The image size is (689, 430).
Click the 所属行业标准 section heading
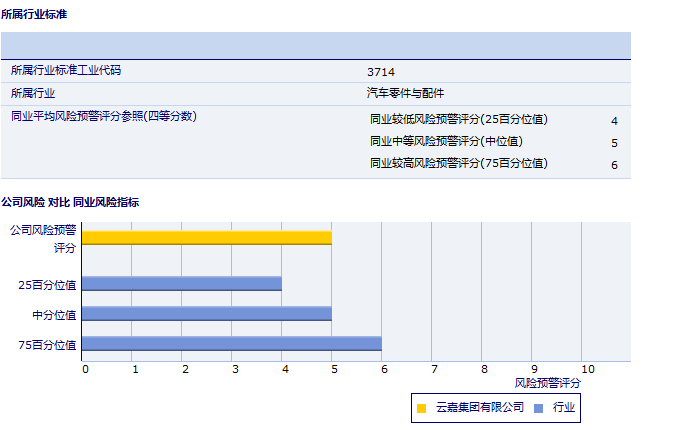coord(35,15)
